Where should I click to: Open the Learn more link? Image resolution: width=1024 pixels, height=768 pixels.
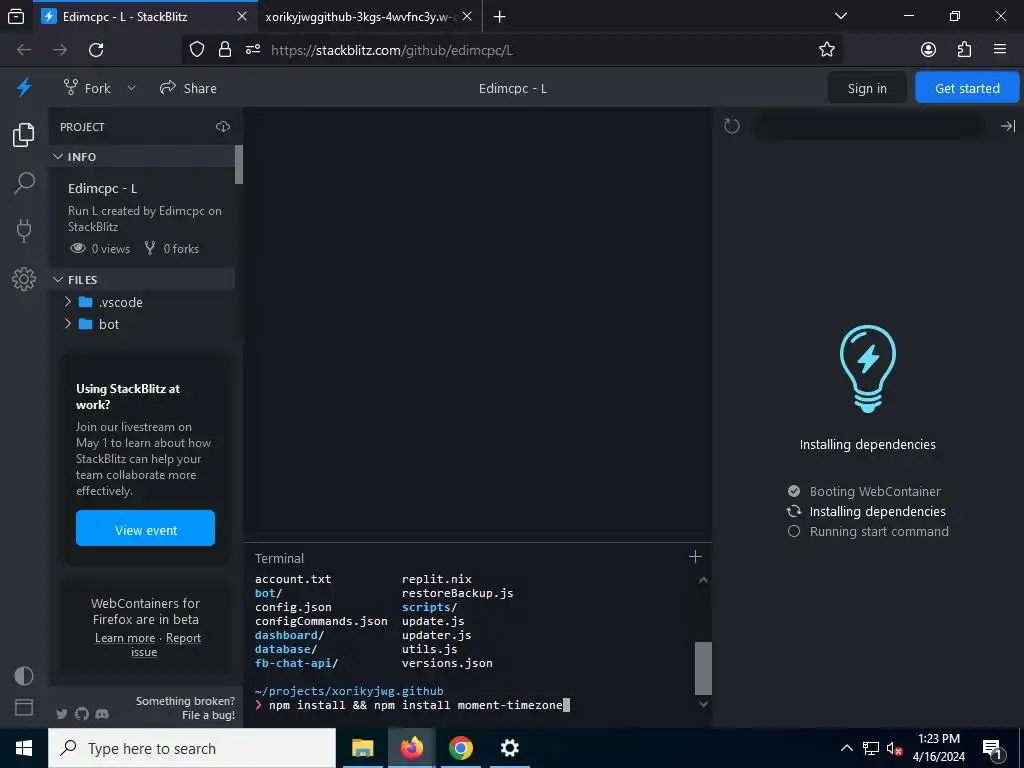[x=125, y=638]
